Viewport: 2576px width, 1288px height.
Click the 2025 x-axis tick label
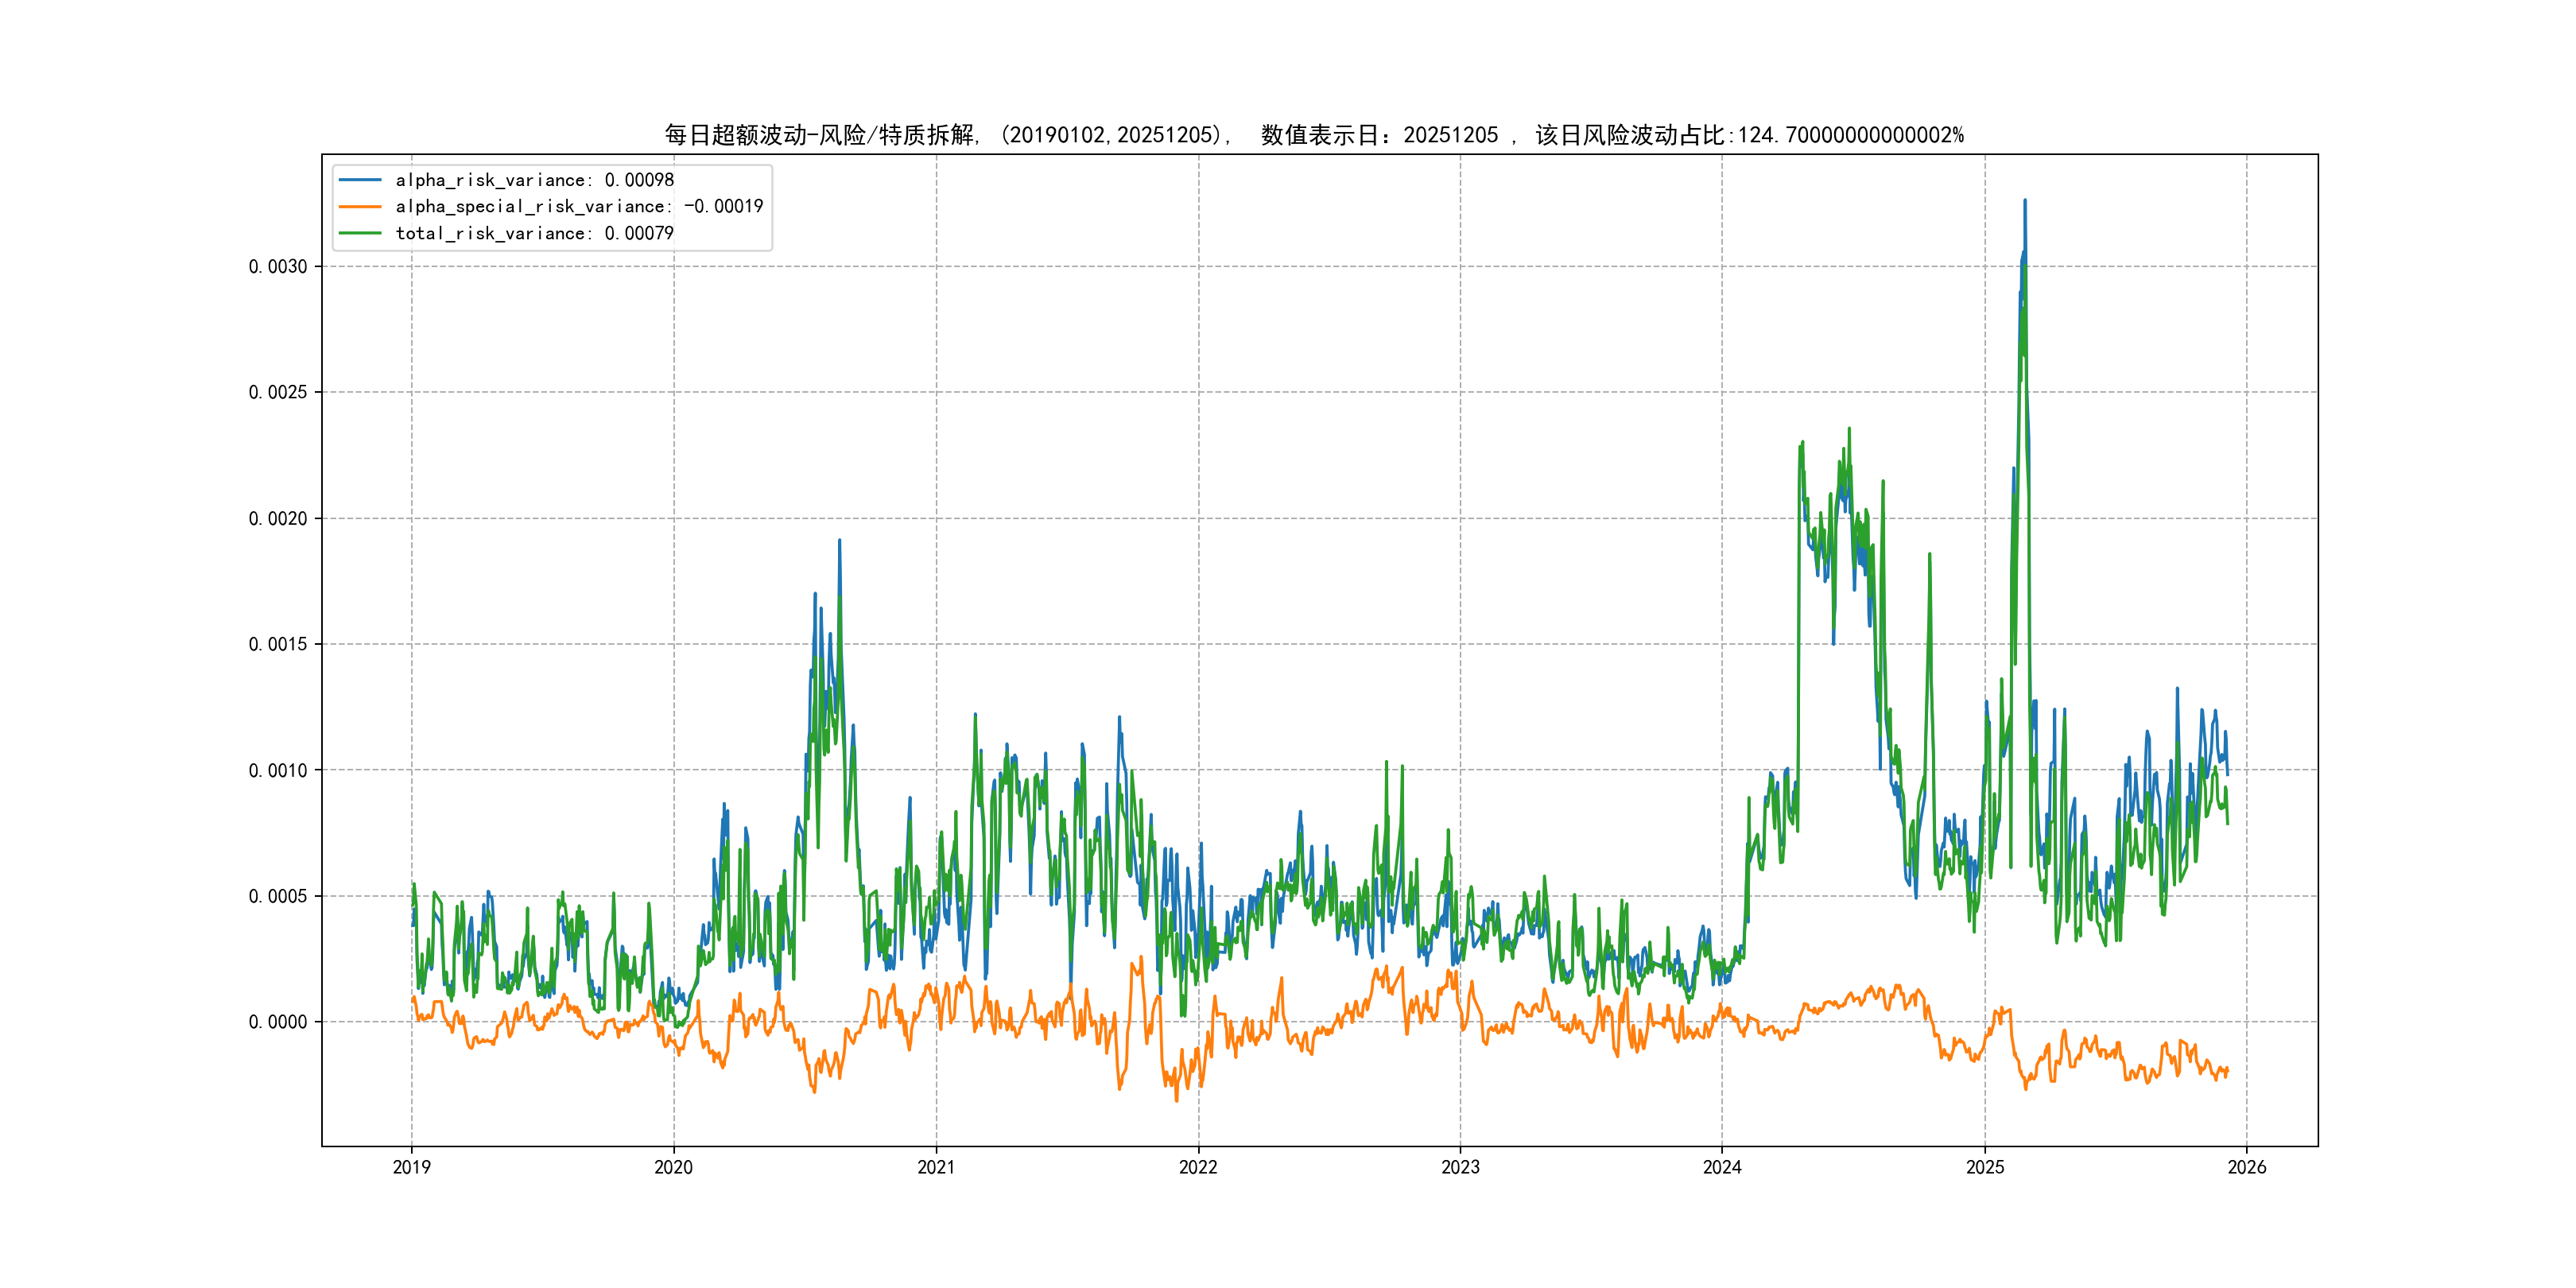pyautogui.click(x=1985, y=1167)
